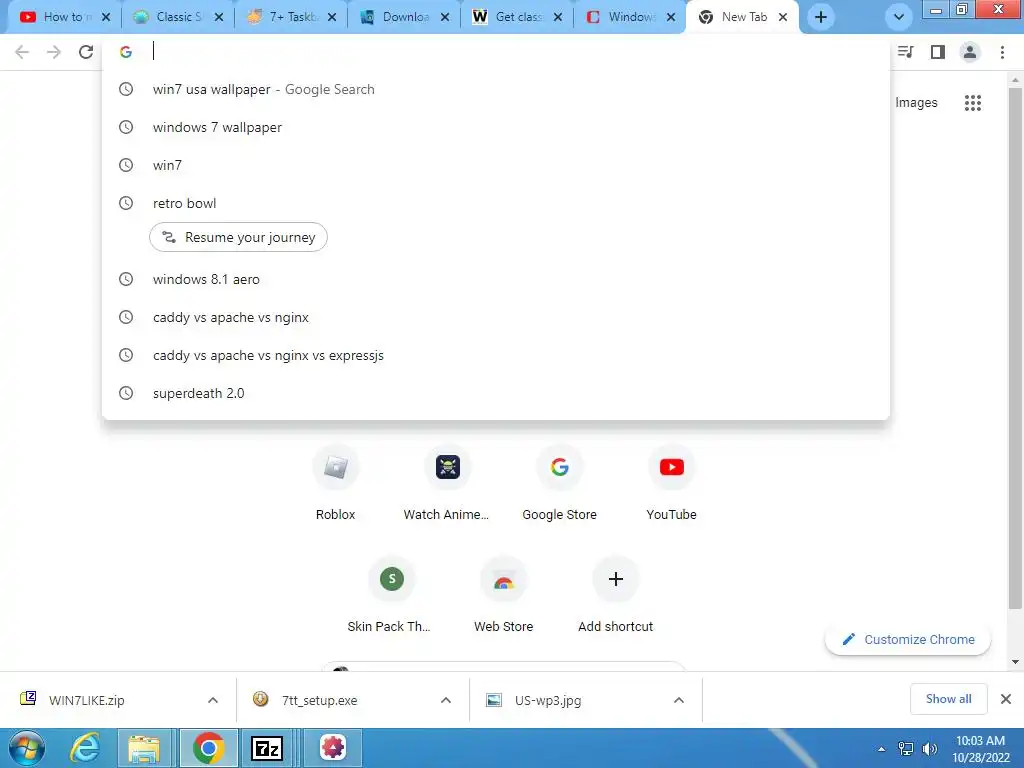
Task: Switch to the 7+ Taskb tab
Action: click(291, 18)
